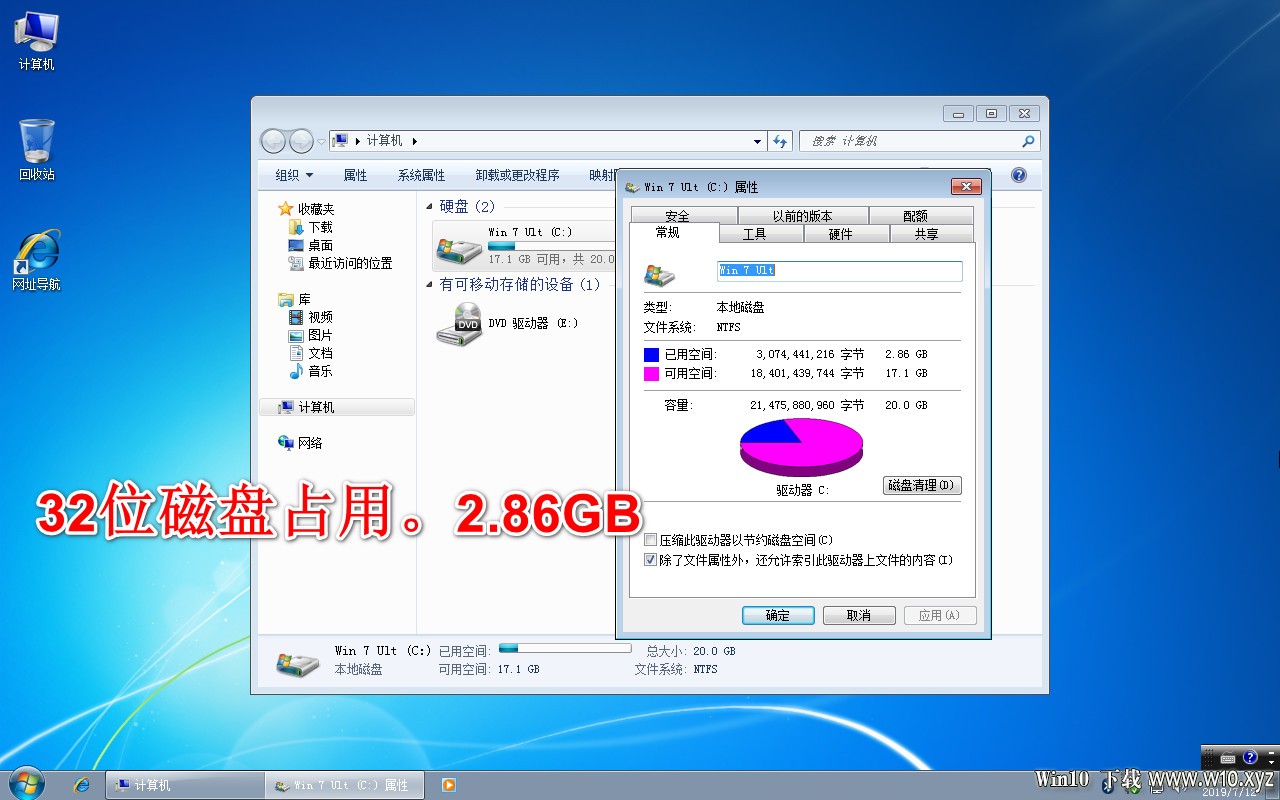Click the 计算机 address breadcrumb arrow
This screenshot has width=1280, height=800.
pyautogui.click(x=415, y=141)
